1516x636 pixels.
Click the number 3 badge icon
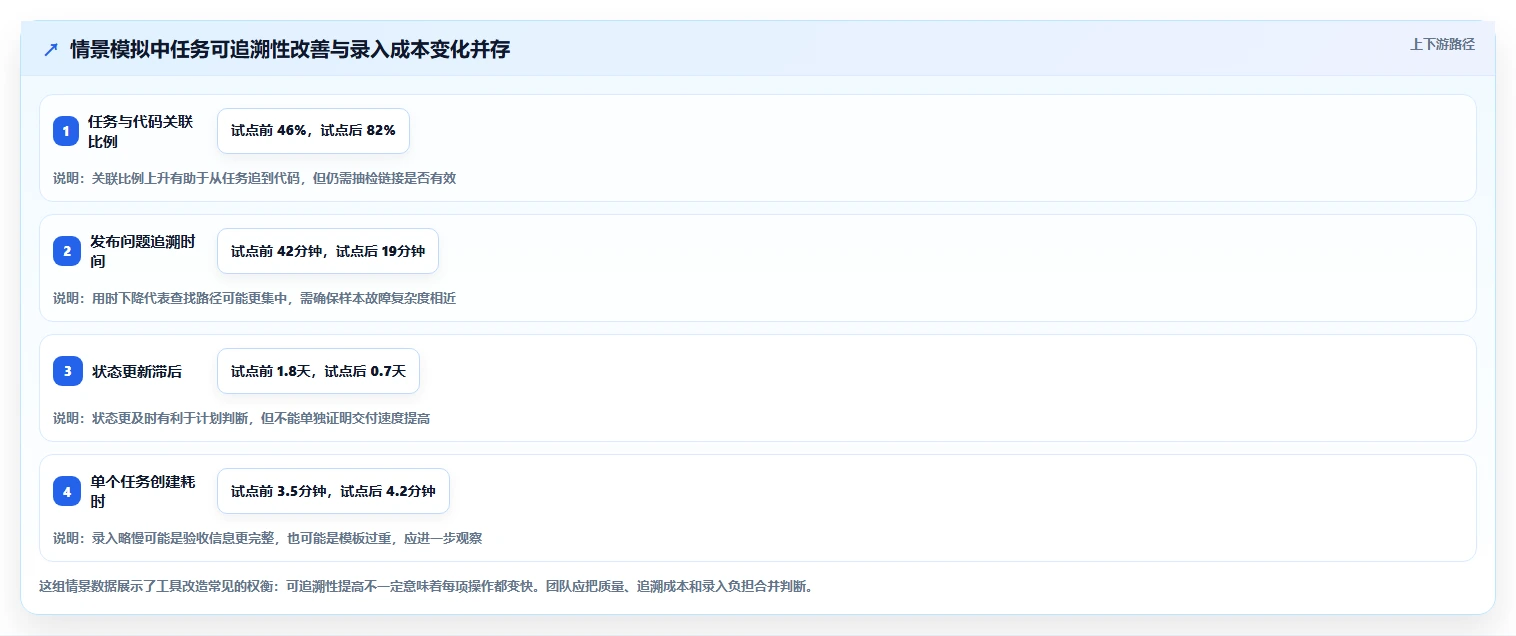66,371
